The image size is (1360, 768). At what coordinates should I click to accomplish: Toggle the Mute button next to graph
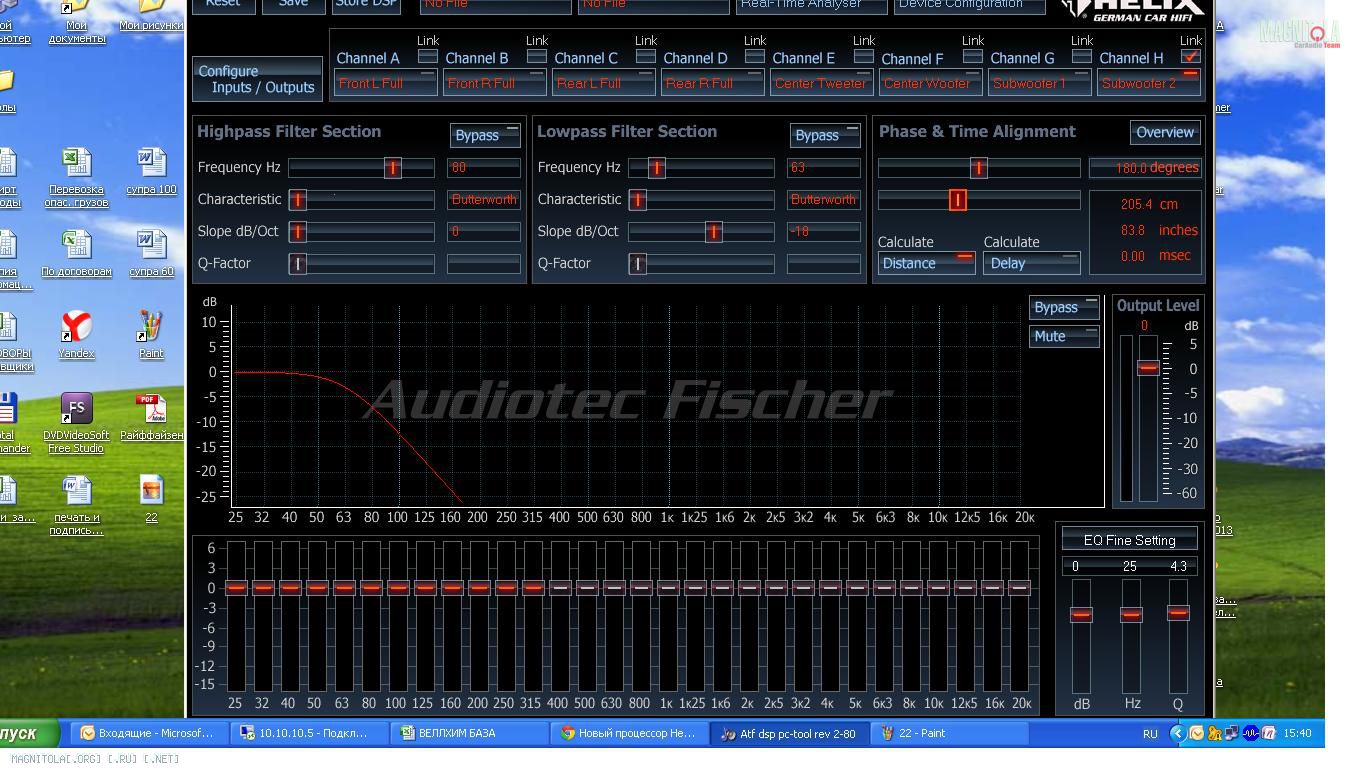pos(1064,336)
